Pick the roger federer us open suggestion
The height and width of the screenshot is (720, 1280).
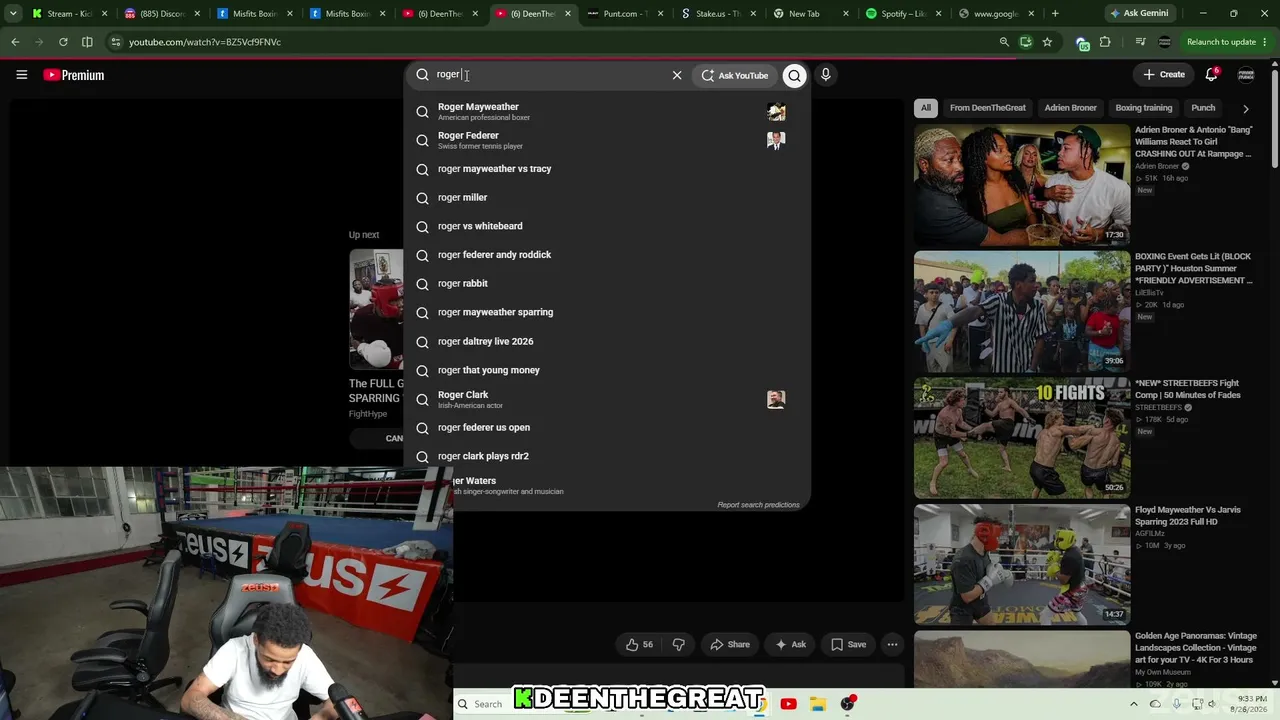tap(606, 427)
